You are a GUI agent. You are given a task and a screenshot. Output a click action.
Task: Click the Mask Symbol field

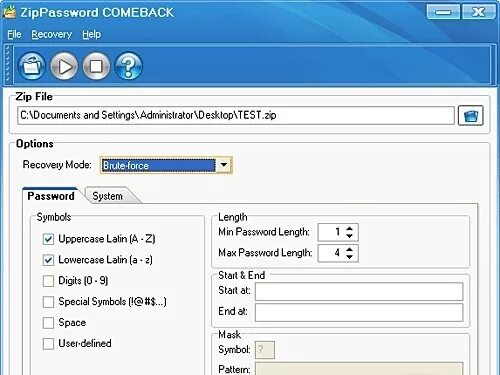click(x=265, y=350)
